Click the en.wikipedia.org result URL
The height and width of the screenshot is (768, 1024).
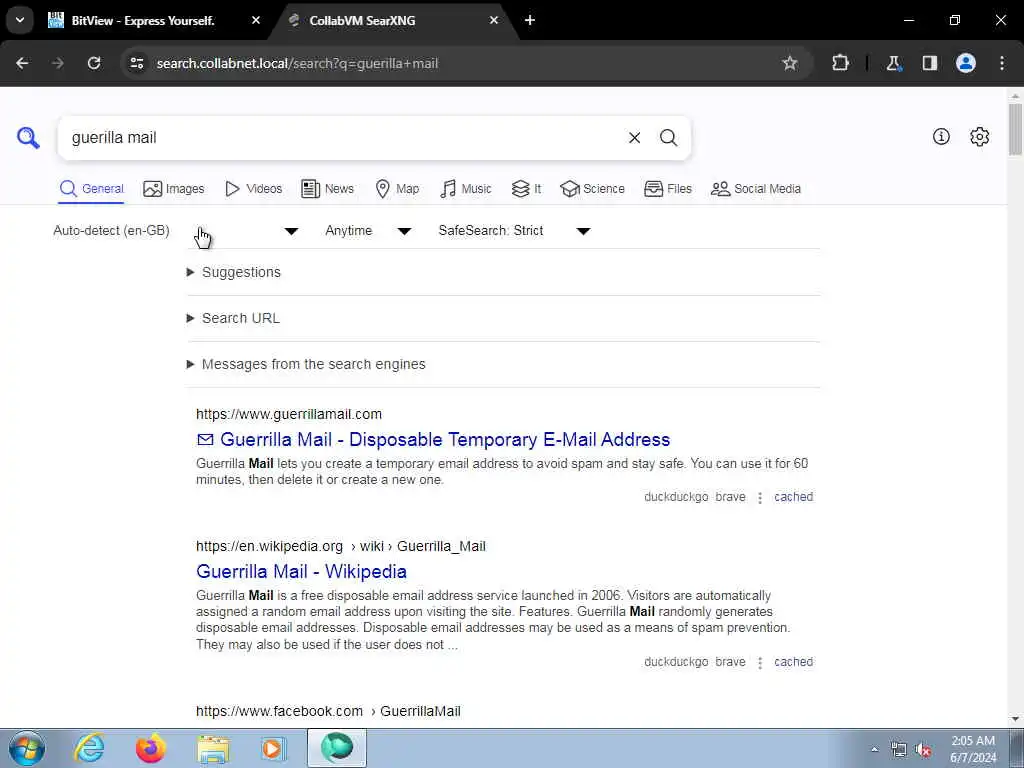point(341,546)
